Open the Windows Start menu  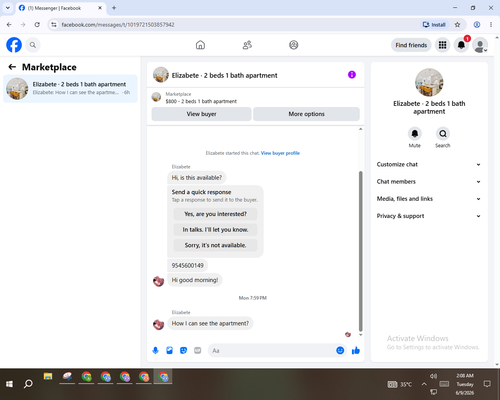coord(9,384)
